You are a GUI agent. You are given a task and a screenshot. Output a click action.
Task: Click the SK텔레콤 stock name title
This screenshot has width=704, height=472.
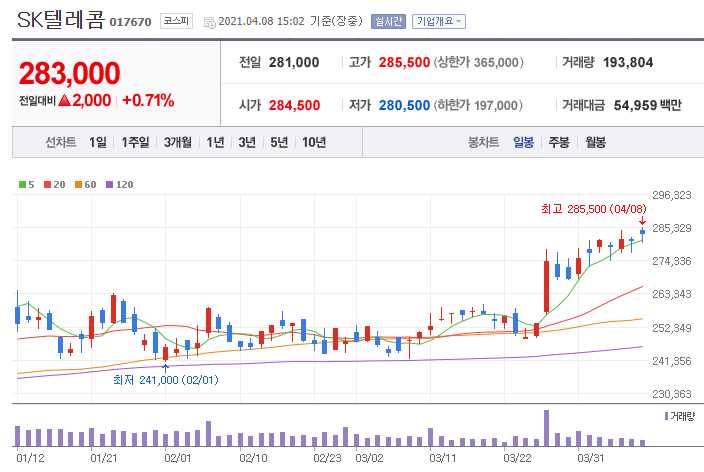pos(61,20)
